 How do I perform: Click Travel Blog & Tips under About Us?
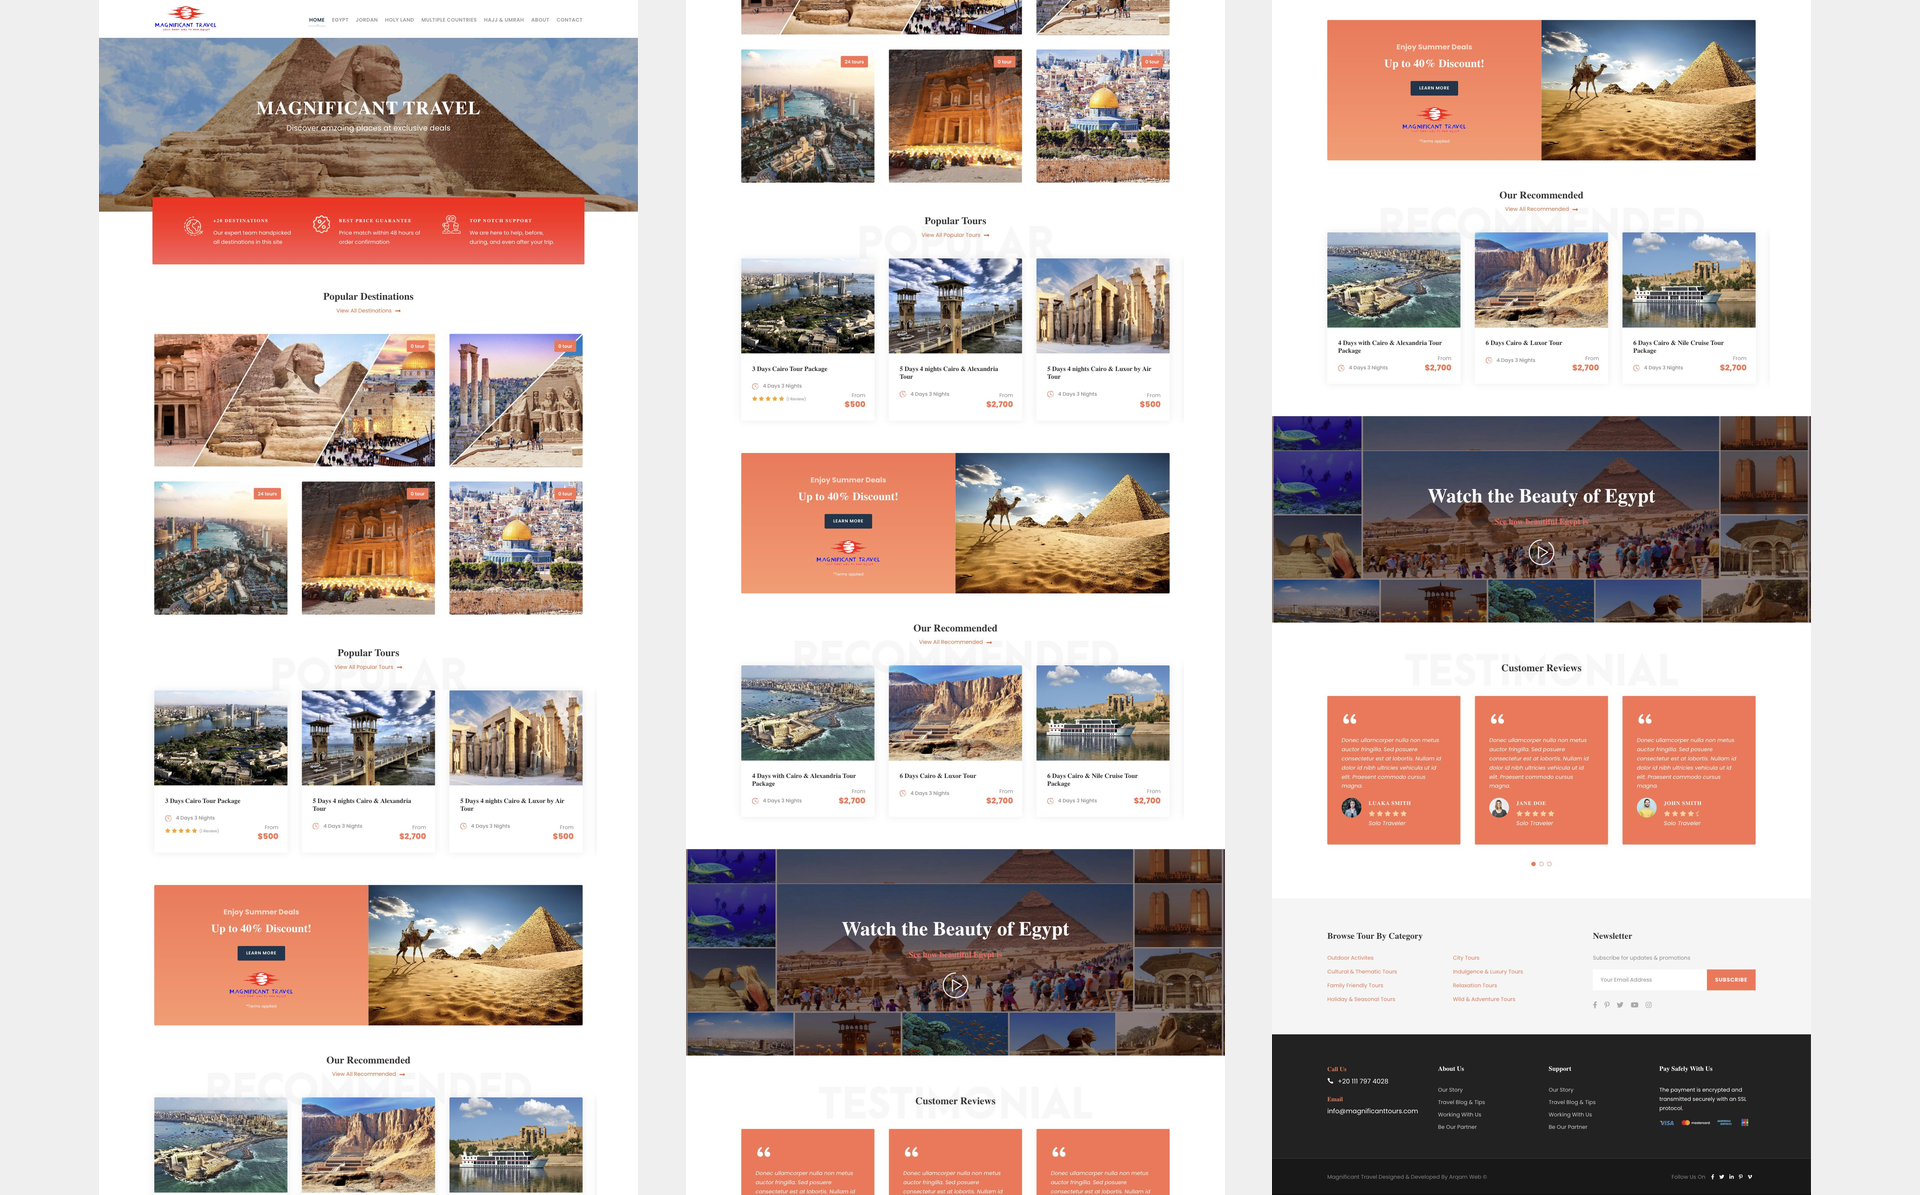(1461, 1102)
